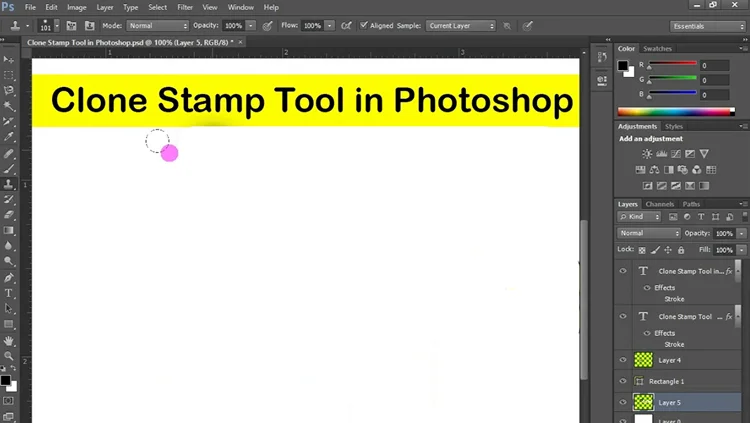
Task: Select the Rectangle shape tool
Action: click(x=9, y=324)
